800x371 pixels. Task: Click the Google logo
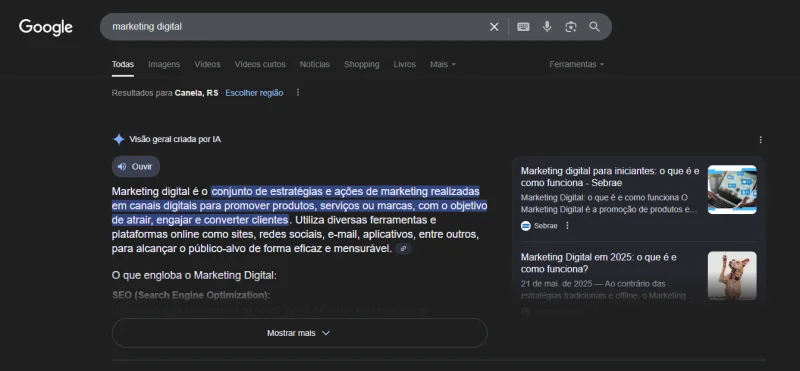46,27
